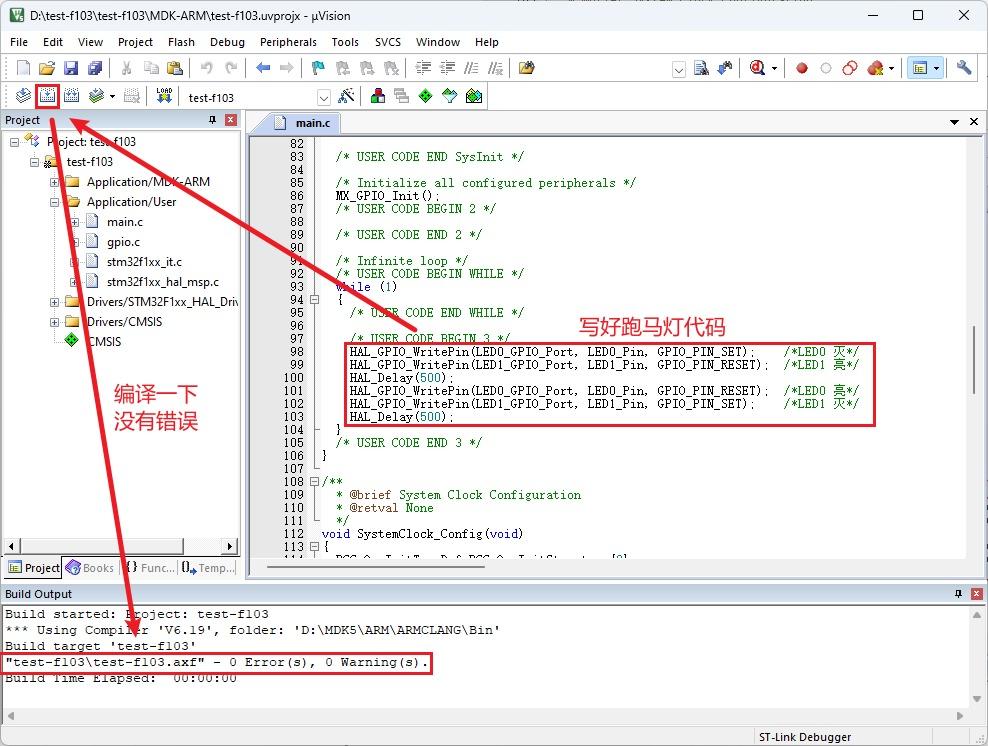Open Configuration with the wrench icon
The height and width of the screenshot is (746, 988).
click(963, 68)
